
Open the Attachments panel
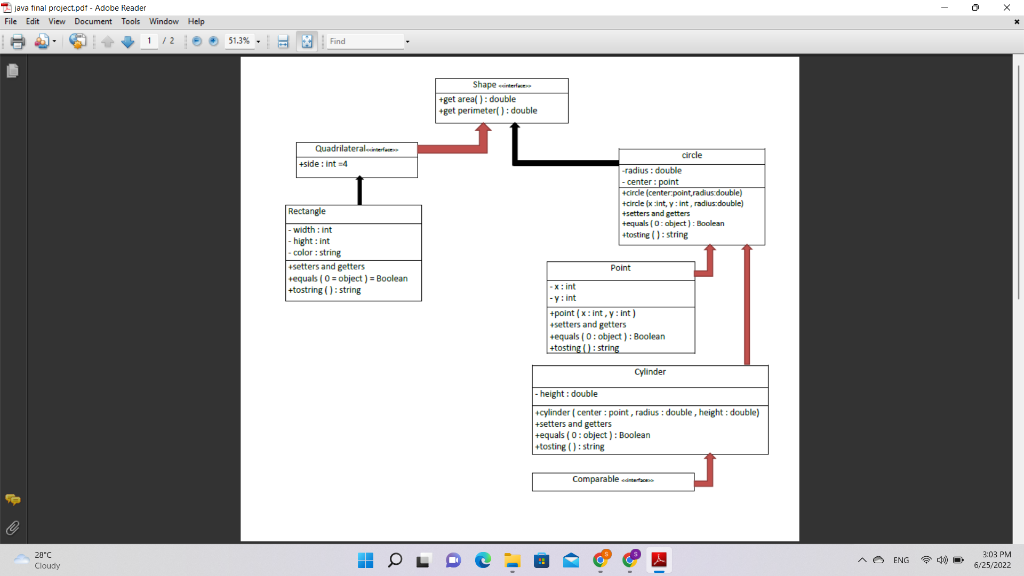11,528
